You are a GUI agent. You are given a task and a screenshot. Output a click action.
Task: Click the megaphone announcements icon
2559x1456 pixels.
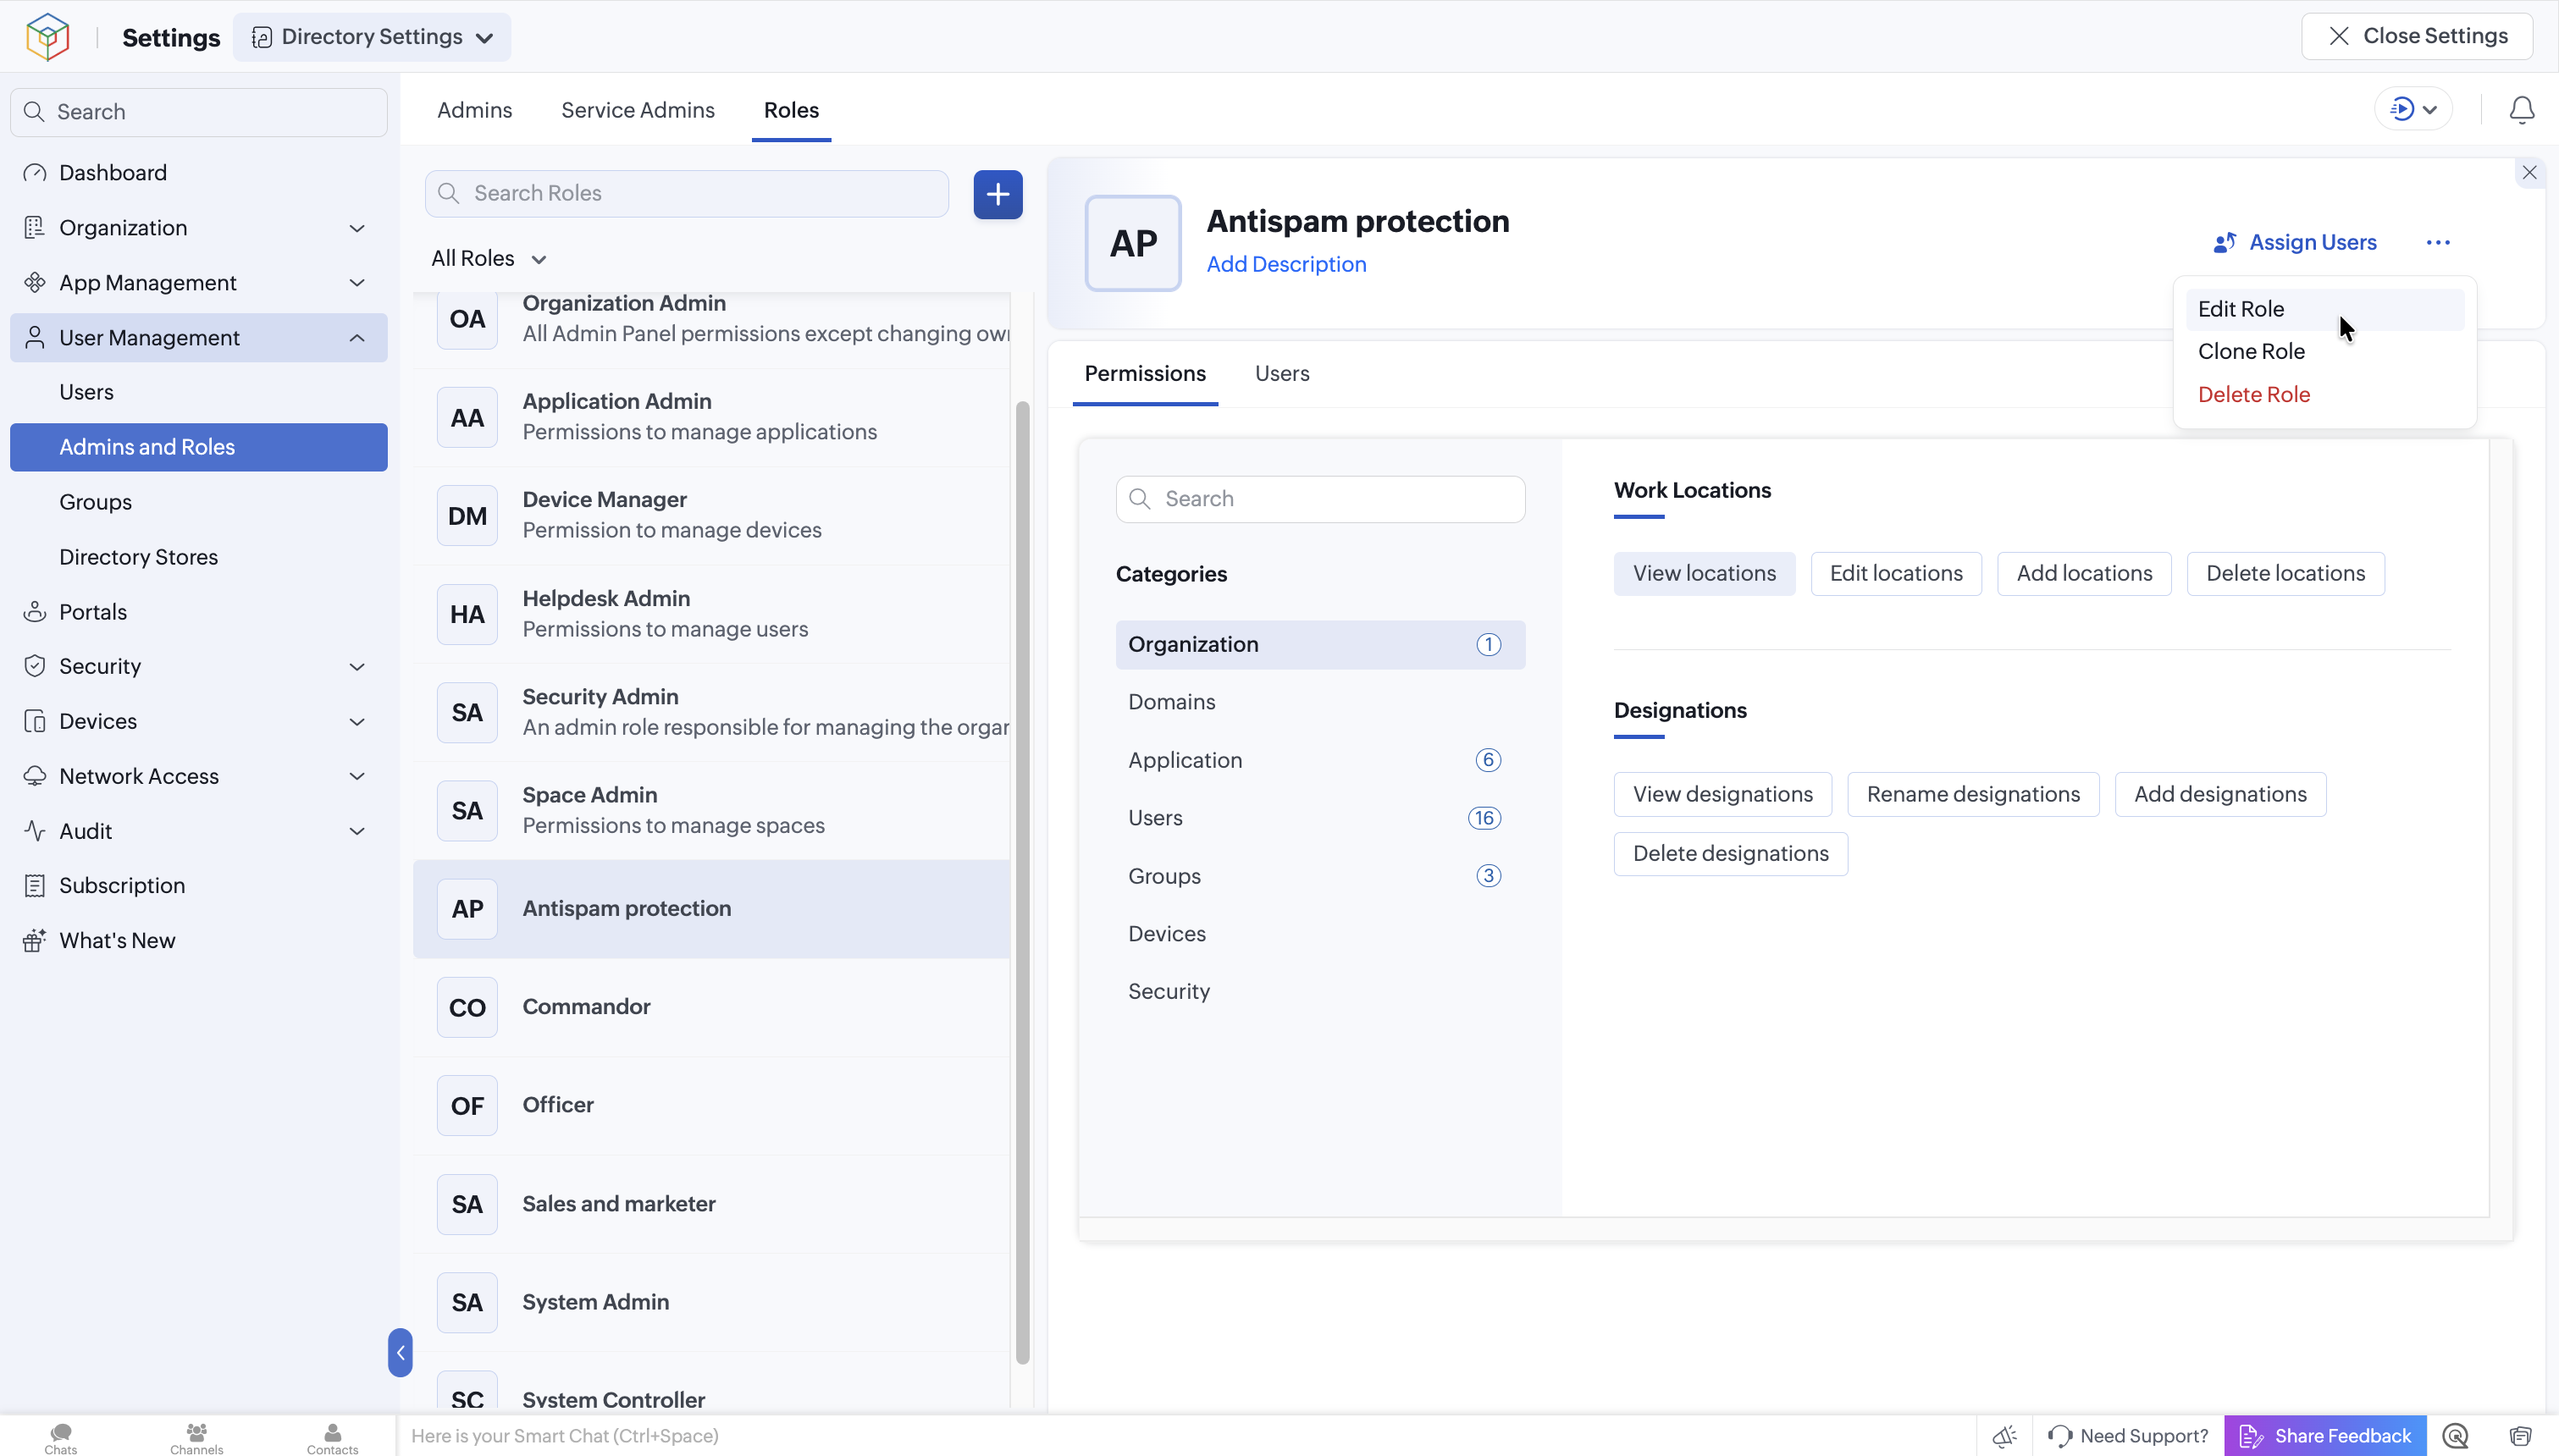click(2004, 1436)
